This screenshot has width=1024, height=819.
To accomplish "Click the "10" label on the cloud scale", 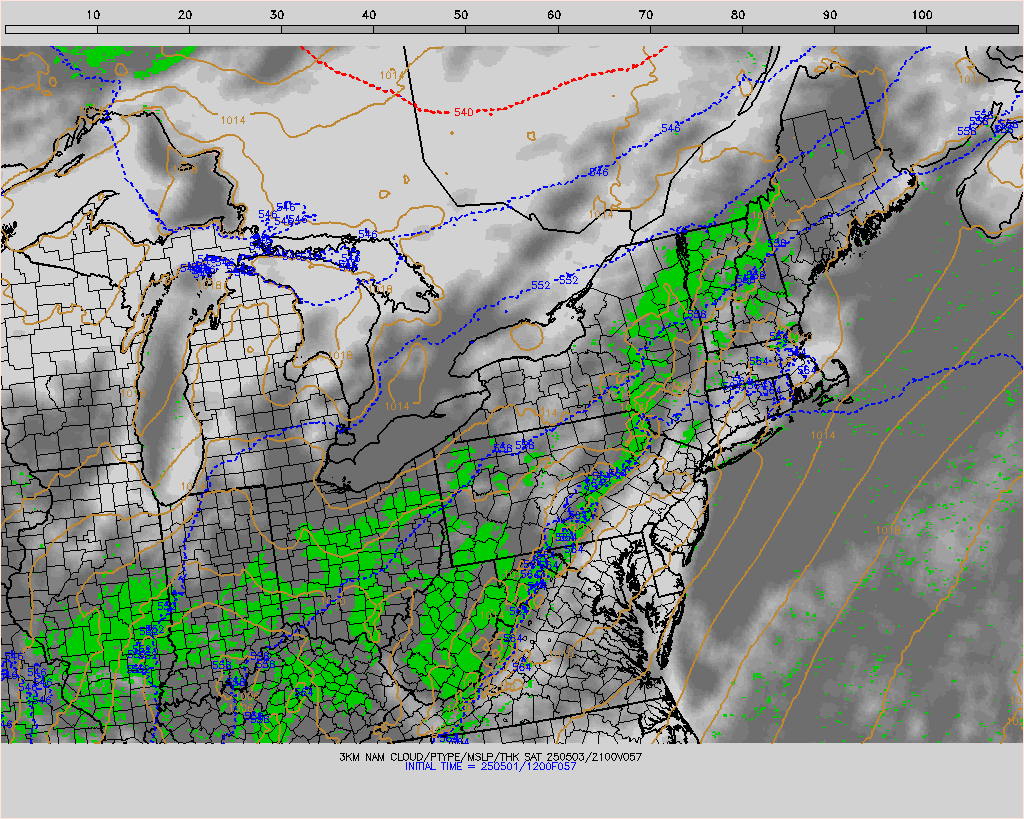I will pyautogui.click(x=93, y=15).
